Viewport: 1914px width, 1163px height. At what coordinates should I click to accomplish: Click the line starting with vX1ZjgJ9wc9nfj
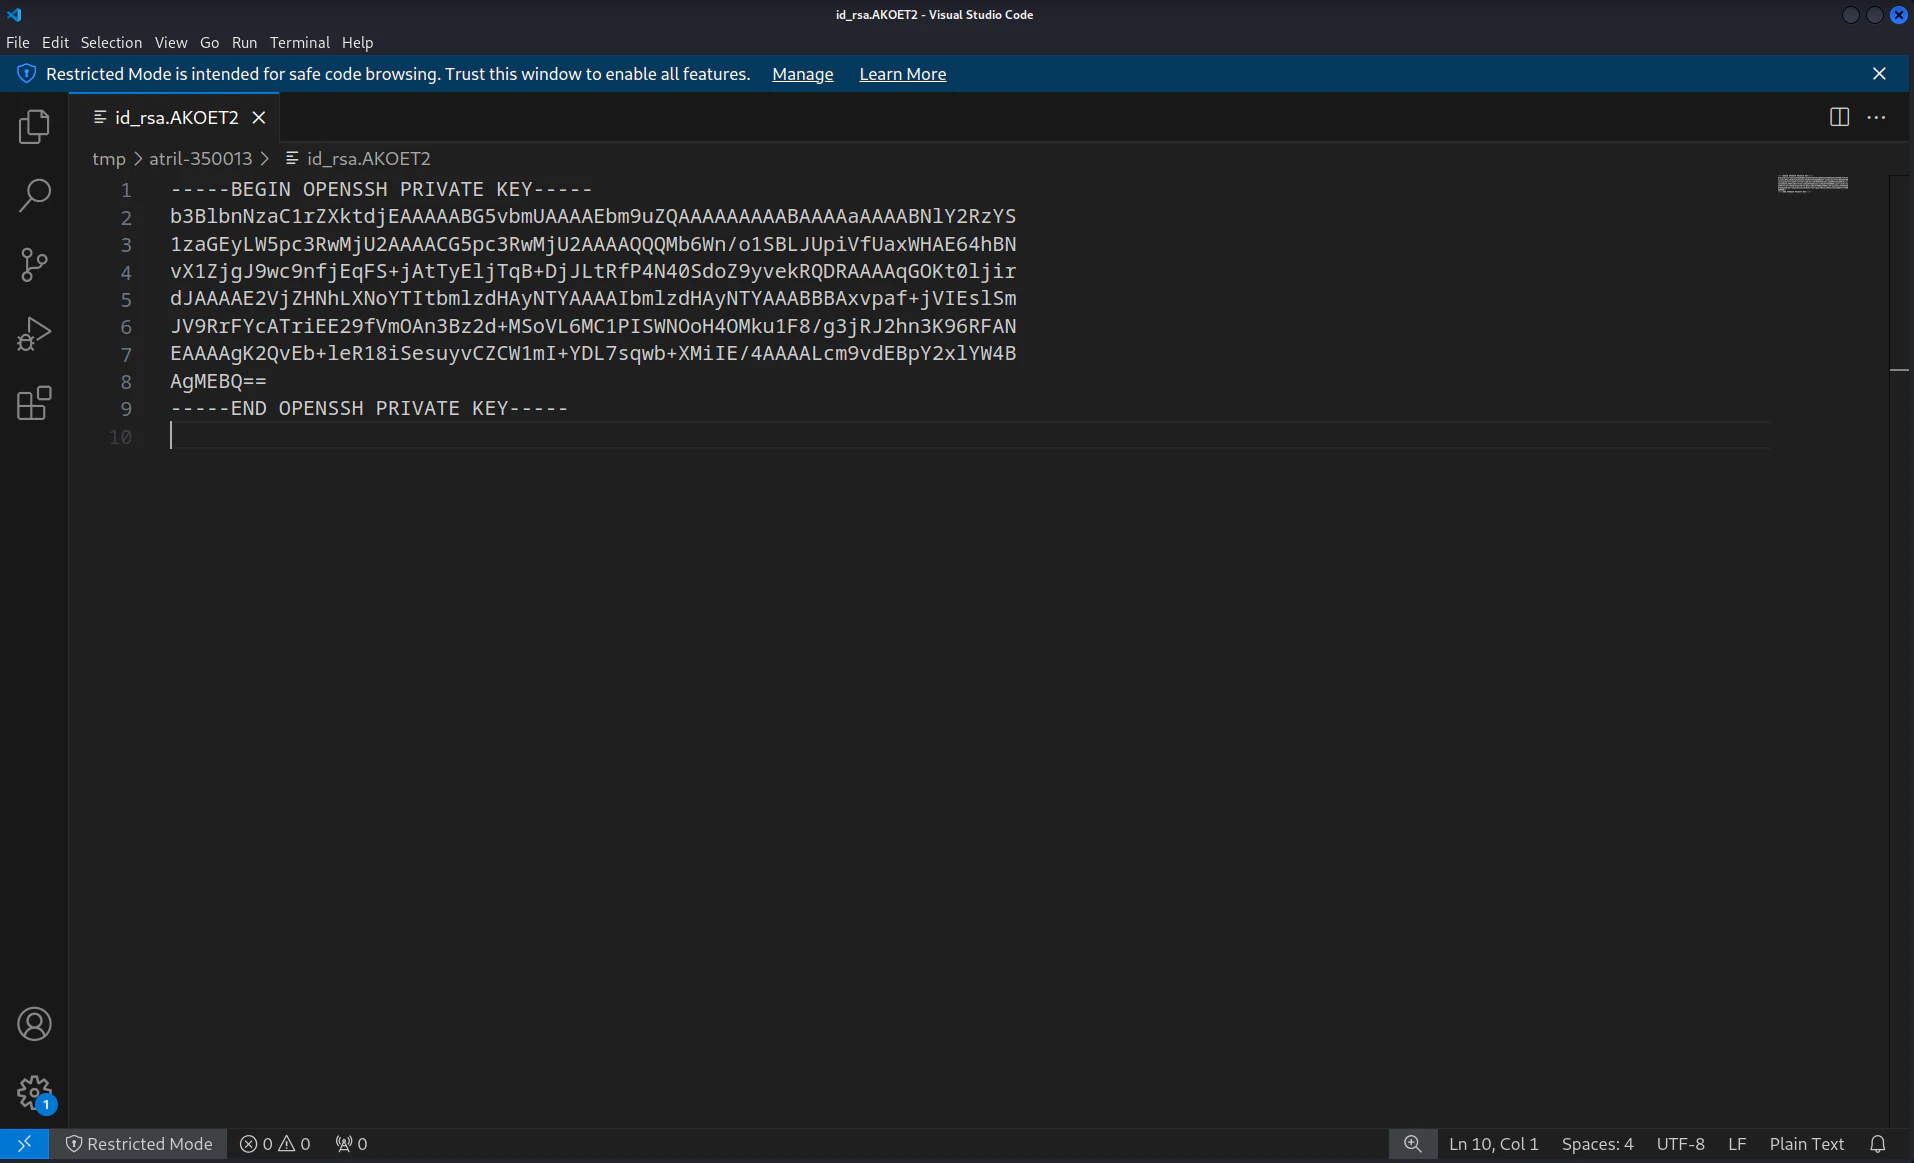click(593, 271)
